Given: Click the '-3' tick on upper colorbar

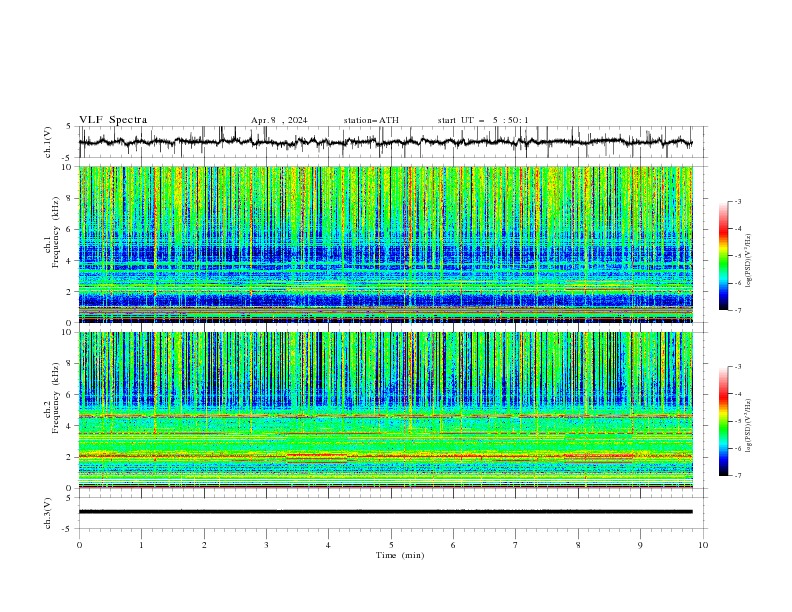Looking at the screenshot, I should 737,201.
